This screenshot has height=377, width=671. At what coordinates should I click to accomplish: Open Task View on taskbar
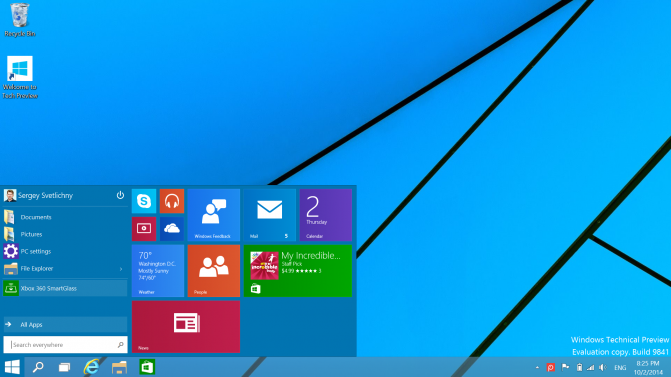[65, 367]
